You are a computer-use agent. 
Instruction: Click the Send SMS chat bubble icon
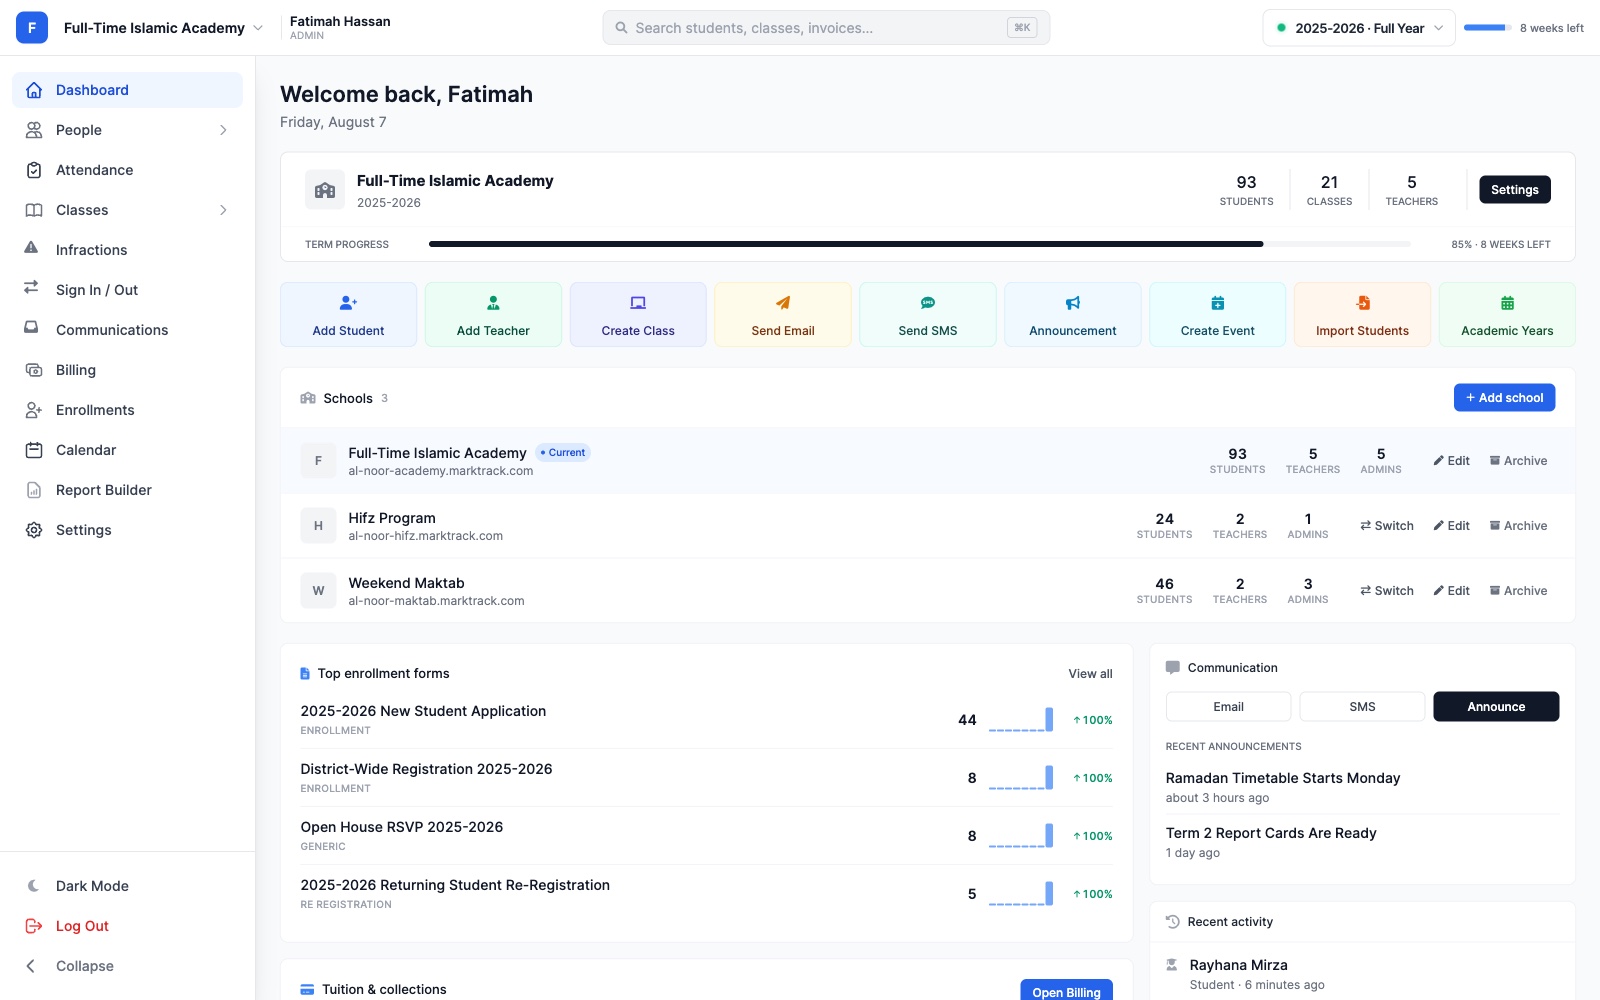(928, 303)
